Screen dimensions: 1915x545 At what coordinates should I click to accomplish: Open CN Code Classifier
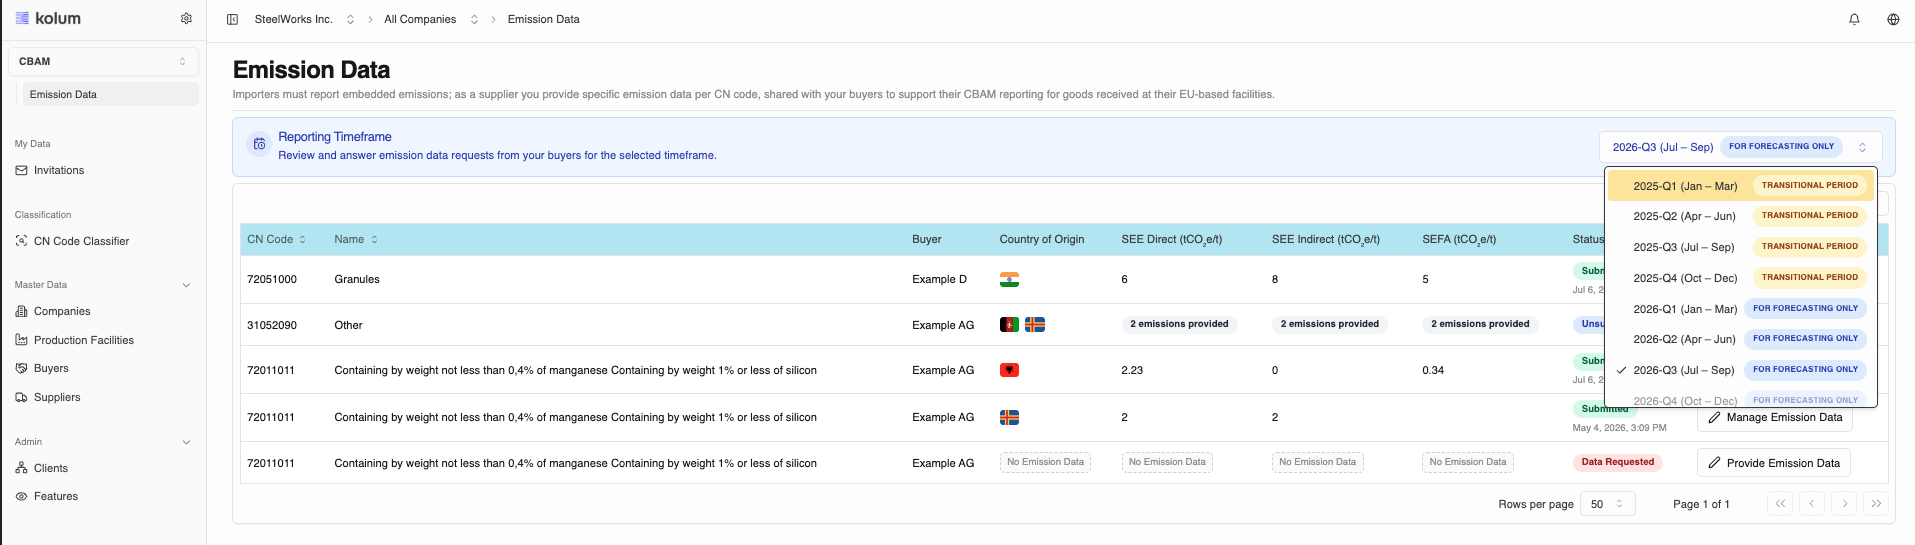pyautogui.click(x=81, y=241)
